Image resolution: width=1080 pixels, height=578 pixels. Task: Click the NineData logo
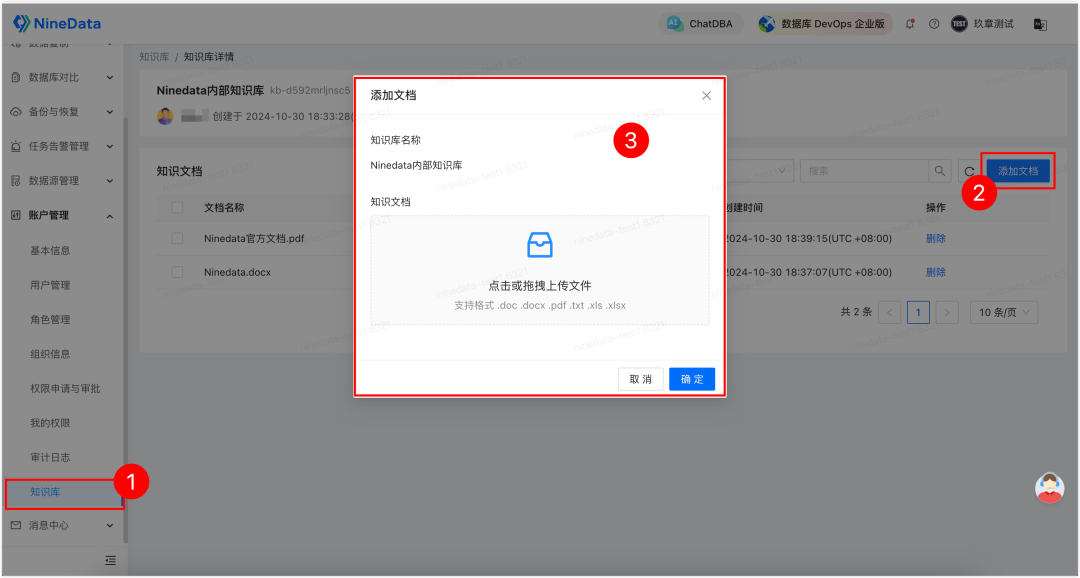(56, 23)
